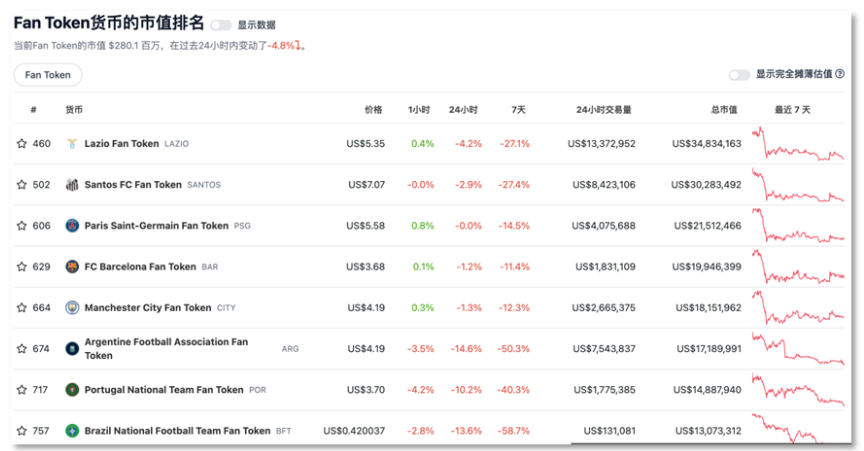Open the Lazio Fan Token page
864x451 pixels.
click(x=122, y=143)
